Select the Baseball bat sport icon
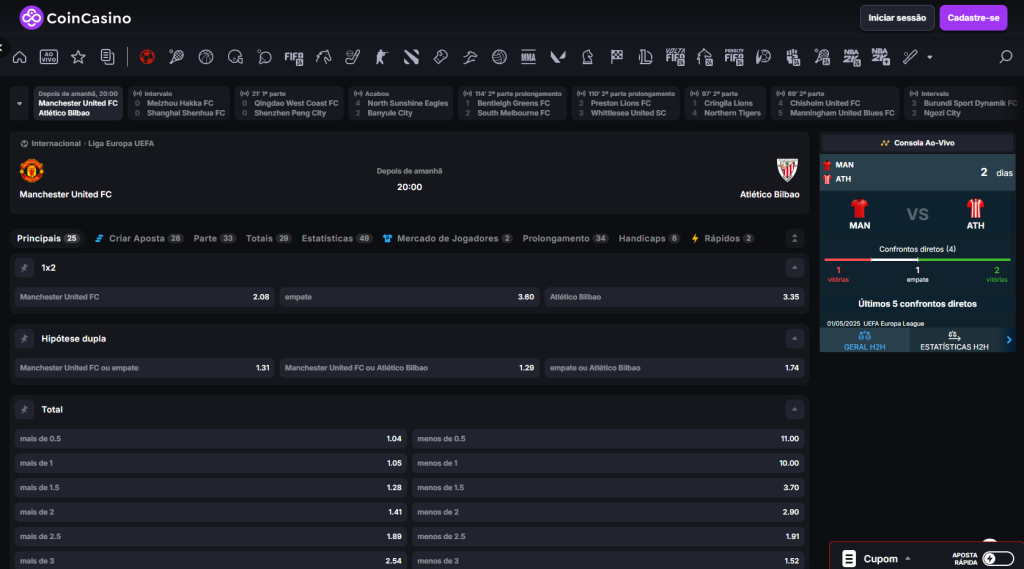The width and height of the screenshot is (1024, 569). pyautogui.click(x=910, y=57)
